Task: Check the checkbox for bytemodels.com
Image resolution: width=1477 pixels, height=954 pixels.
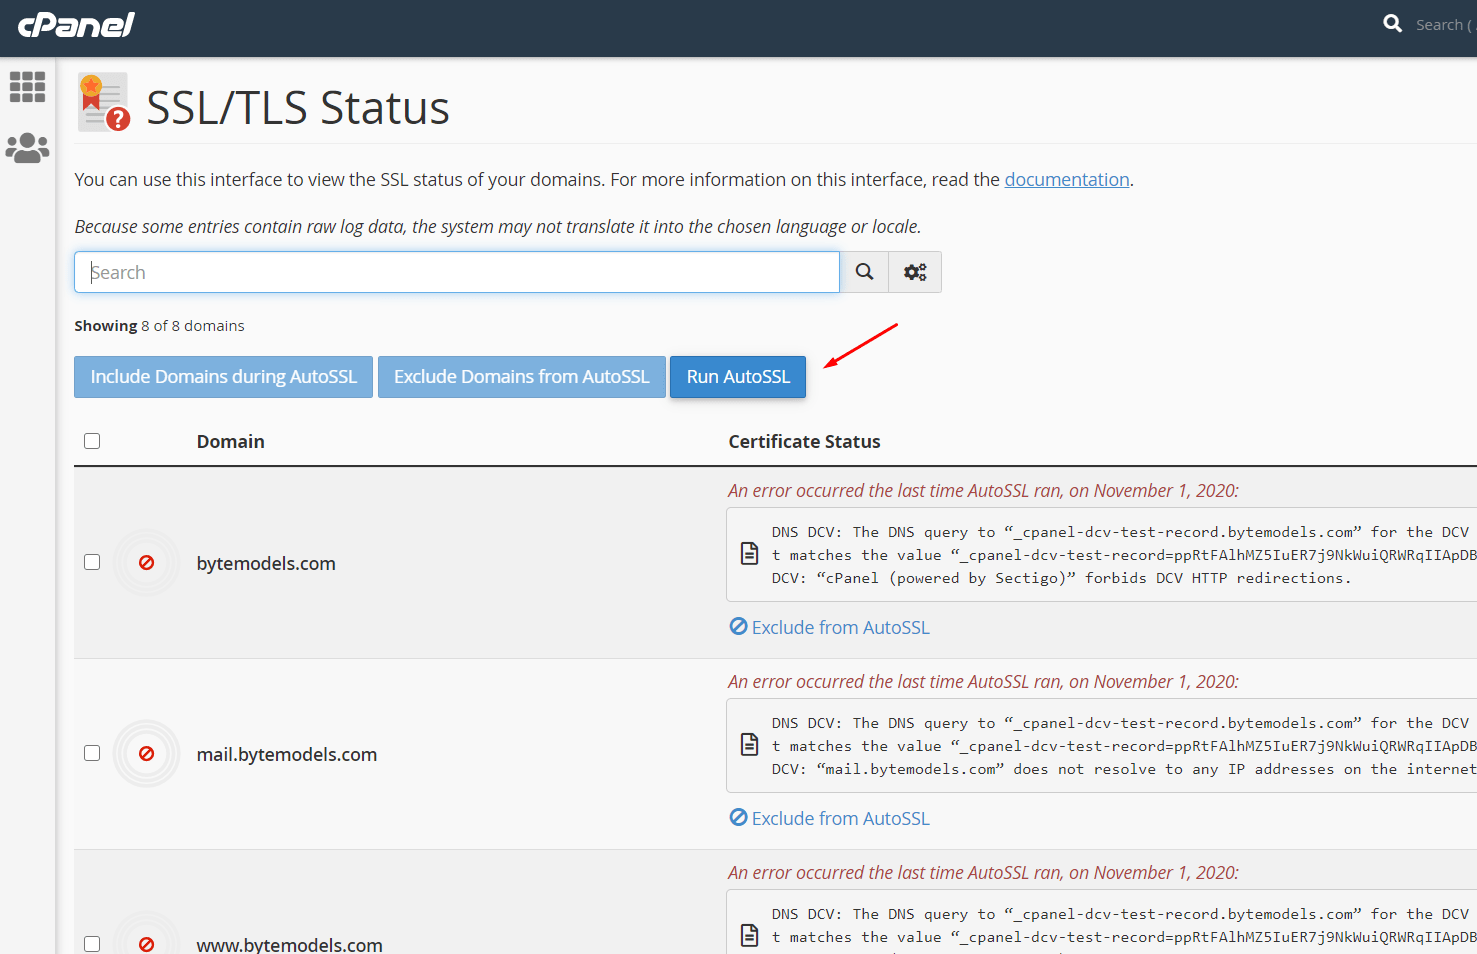Action: pyautogui.click(x=92, y=562)
